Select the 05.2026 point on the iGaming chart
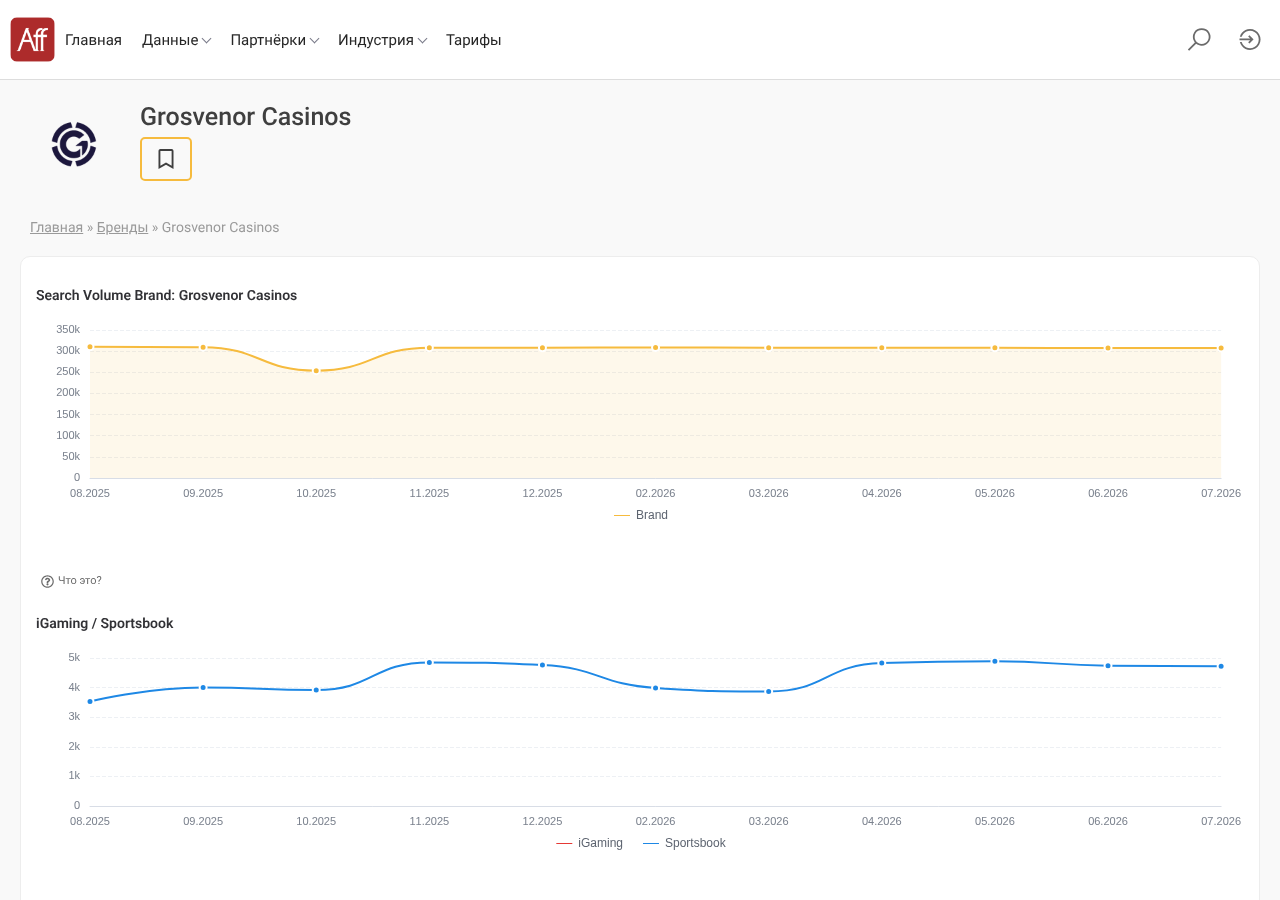1280x900 pixels. [995, 661]
